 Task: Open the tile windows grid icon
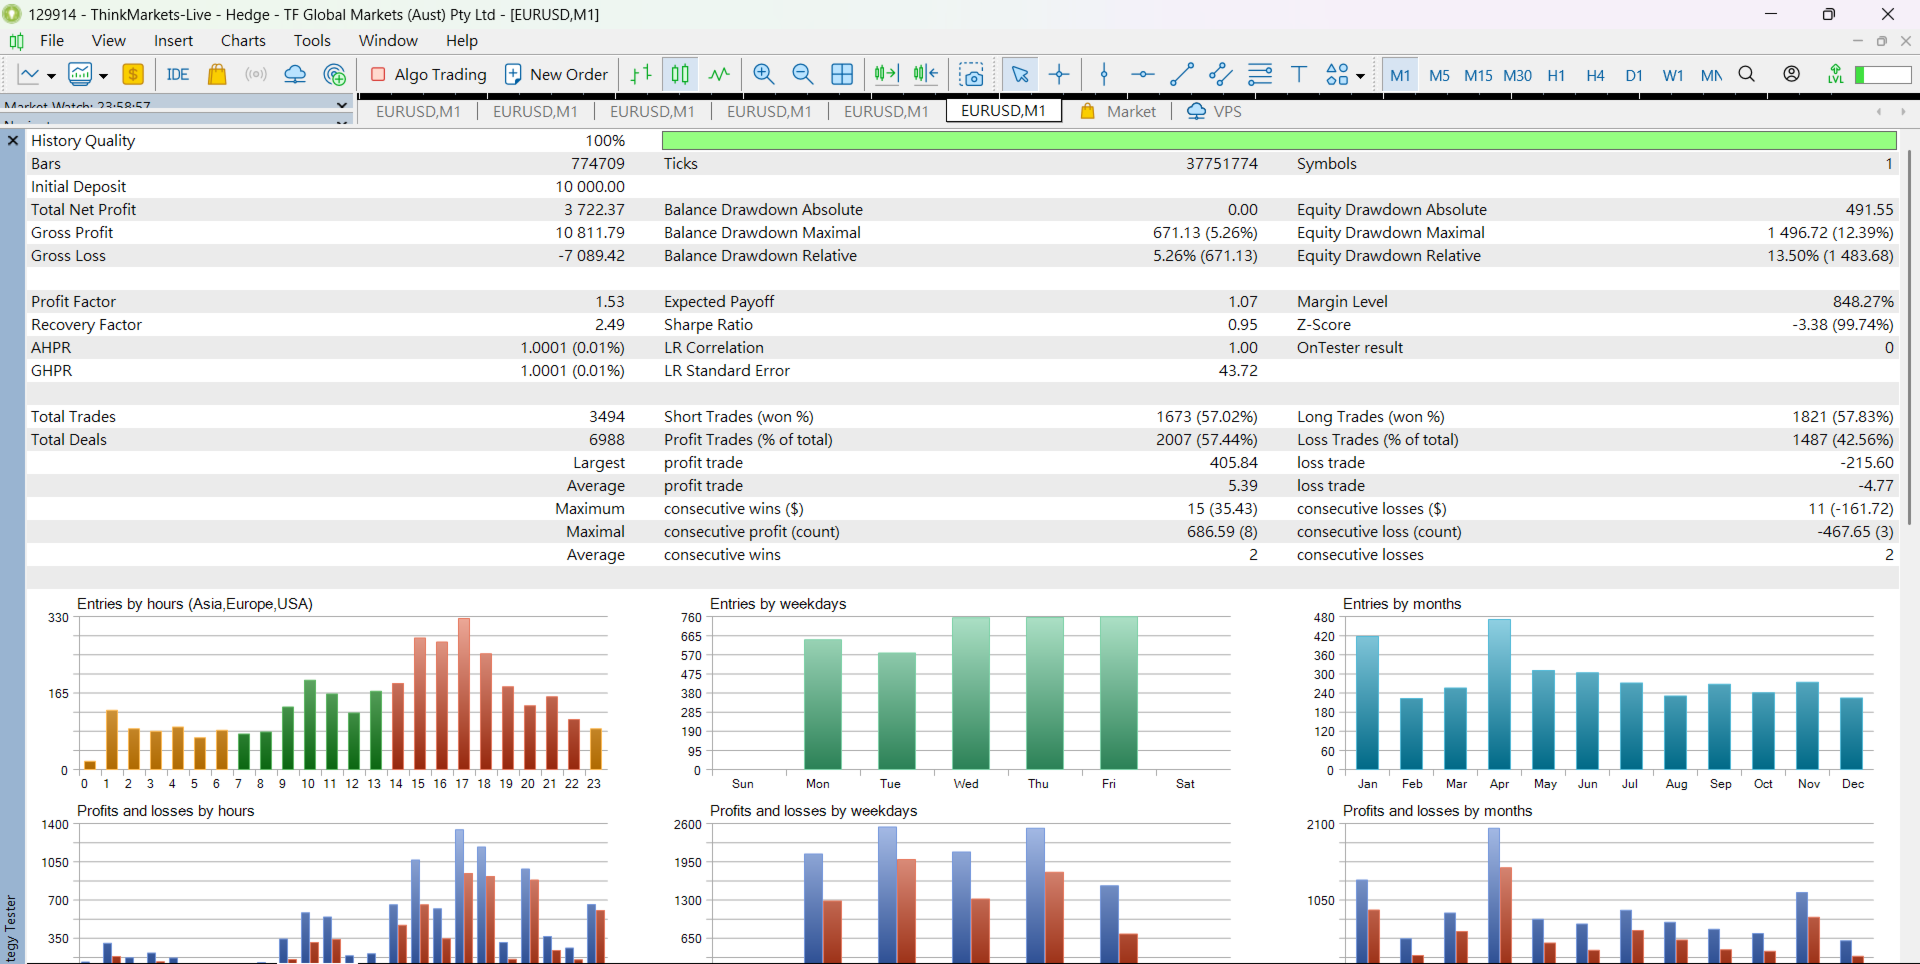coord(842,74)
